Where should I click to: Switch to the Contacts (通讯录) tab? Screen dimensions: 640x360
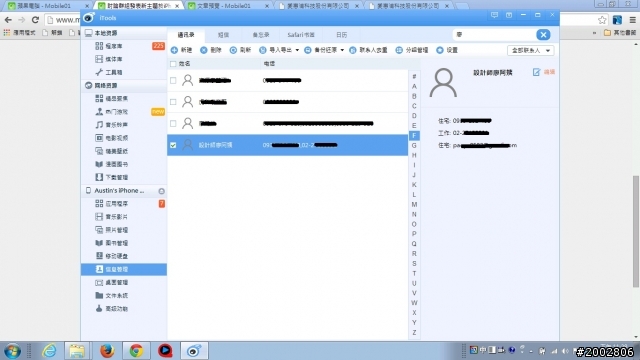[x=186, y=35]
